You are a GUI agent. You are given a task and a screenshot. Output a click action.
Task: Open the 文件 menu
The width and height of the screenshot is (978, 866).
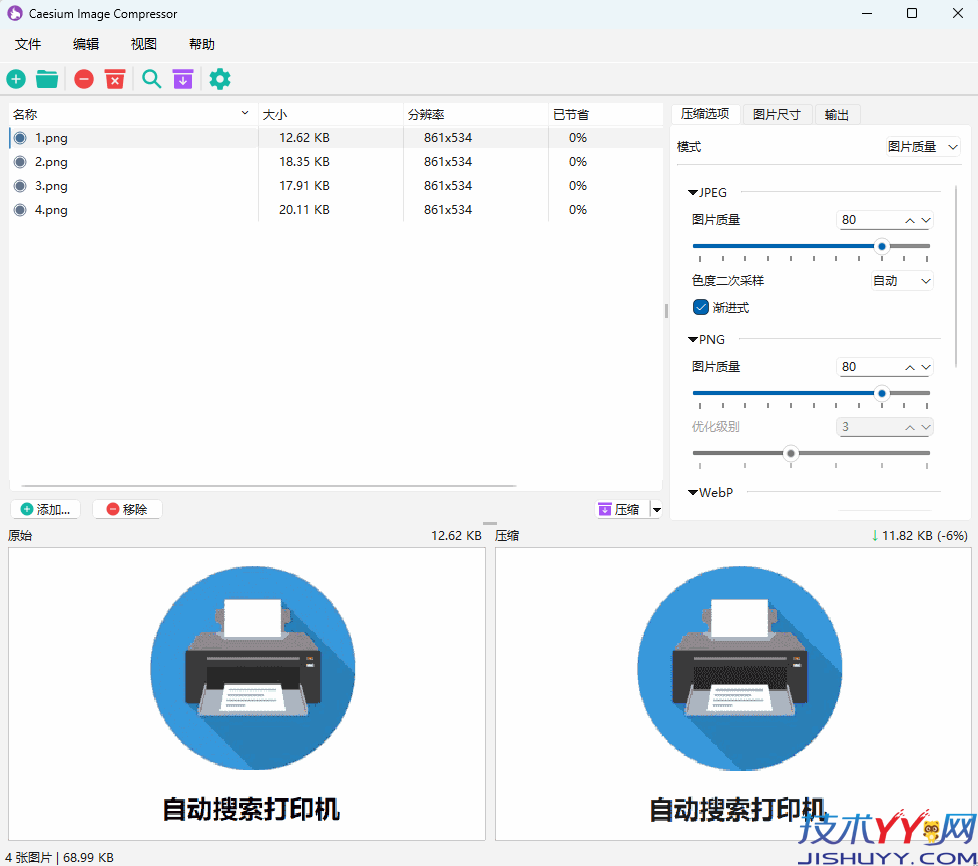click(28, 43)
